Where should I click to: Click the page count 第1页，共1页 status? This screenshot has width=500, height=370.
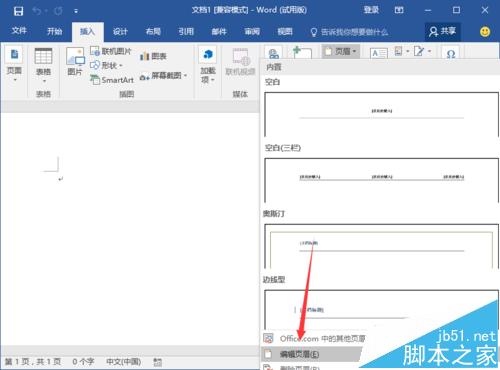click(x=33, y=362)
